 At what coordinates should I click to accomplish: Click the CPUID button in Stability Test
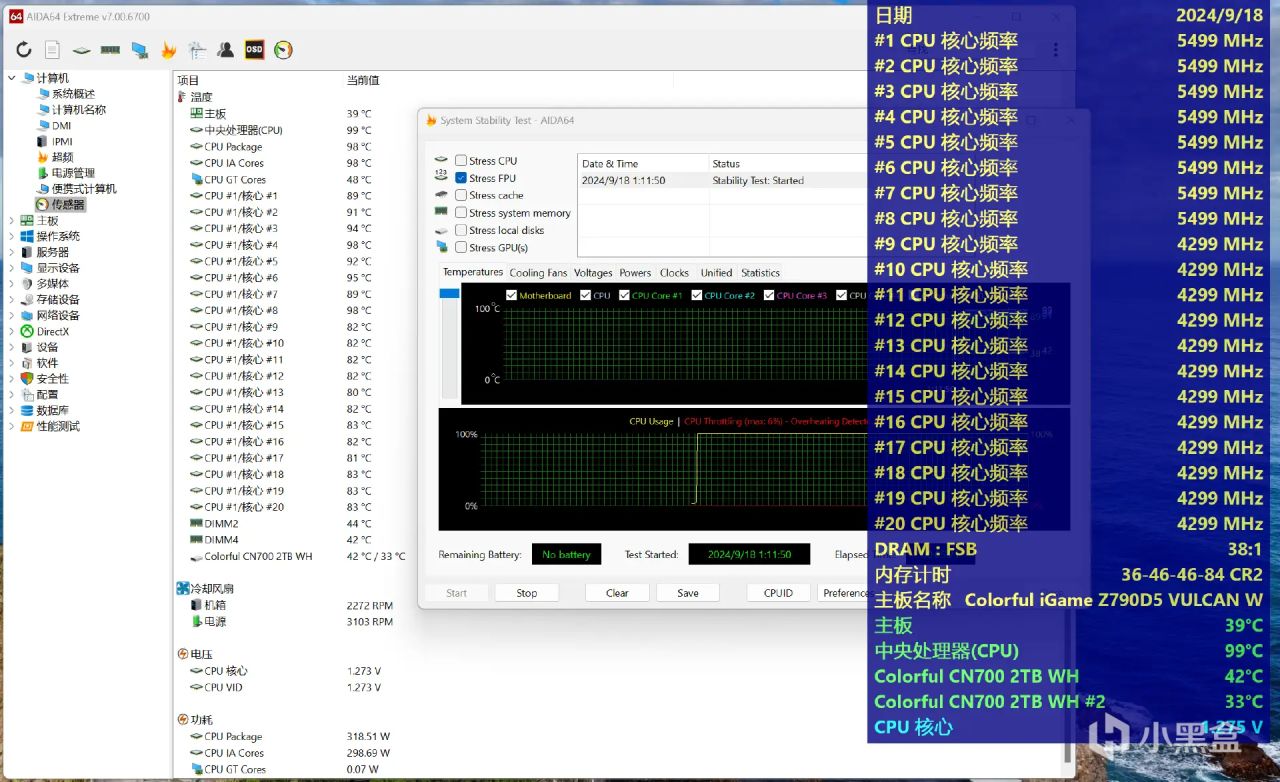tap(778, 593)
